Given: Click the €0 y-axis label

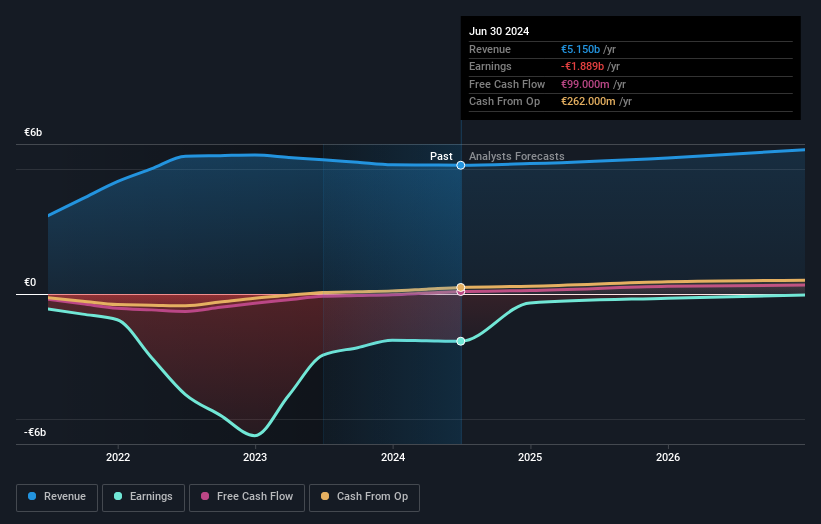Looking at the screenshot, I should tap(30, 283).
